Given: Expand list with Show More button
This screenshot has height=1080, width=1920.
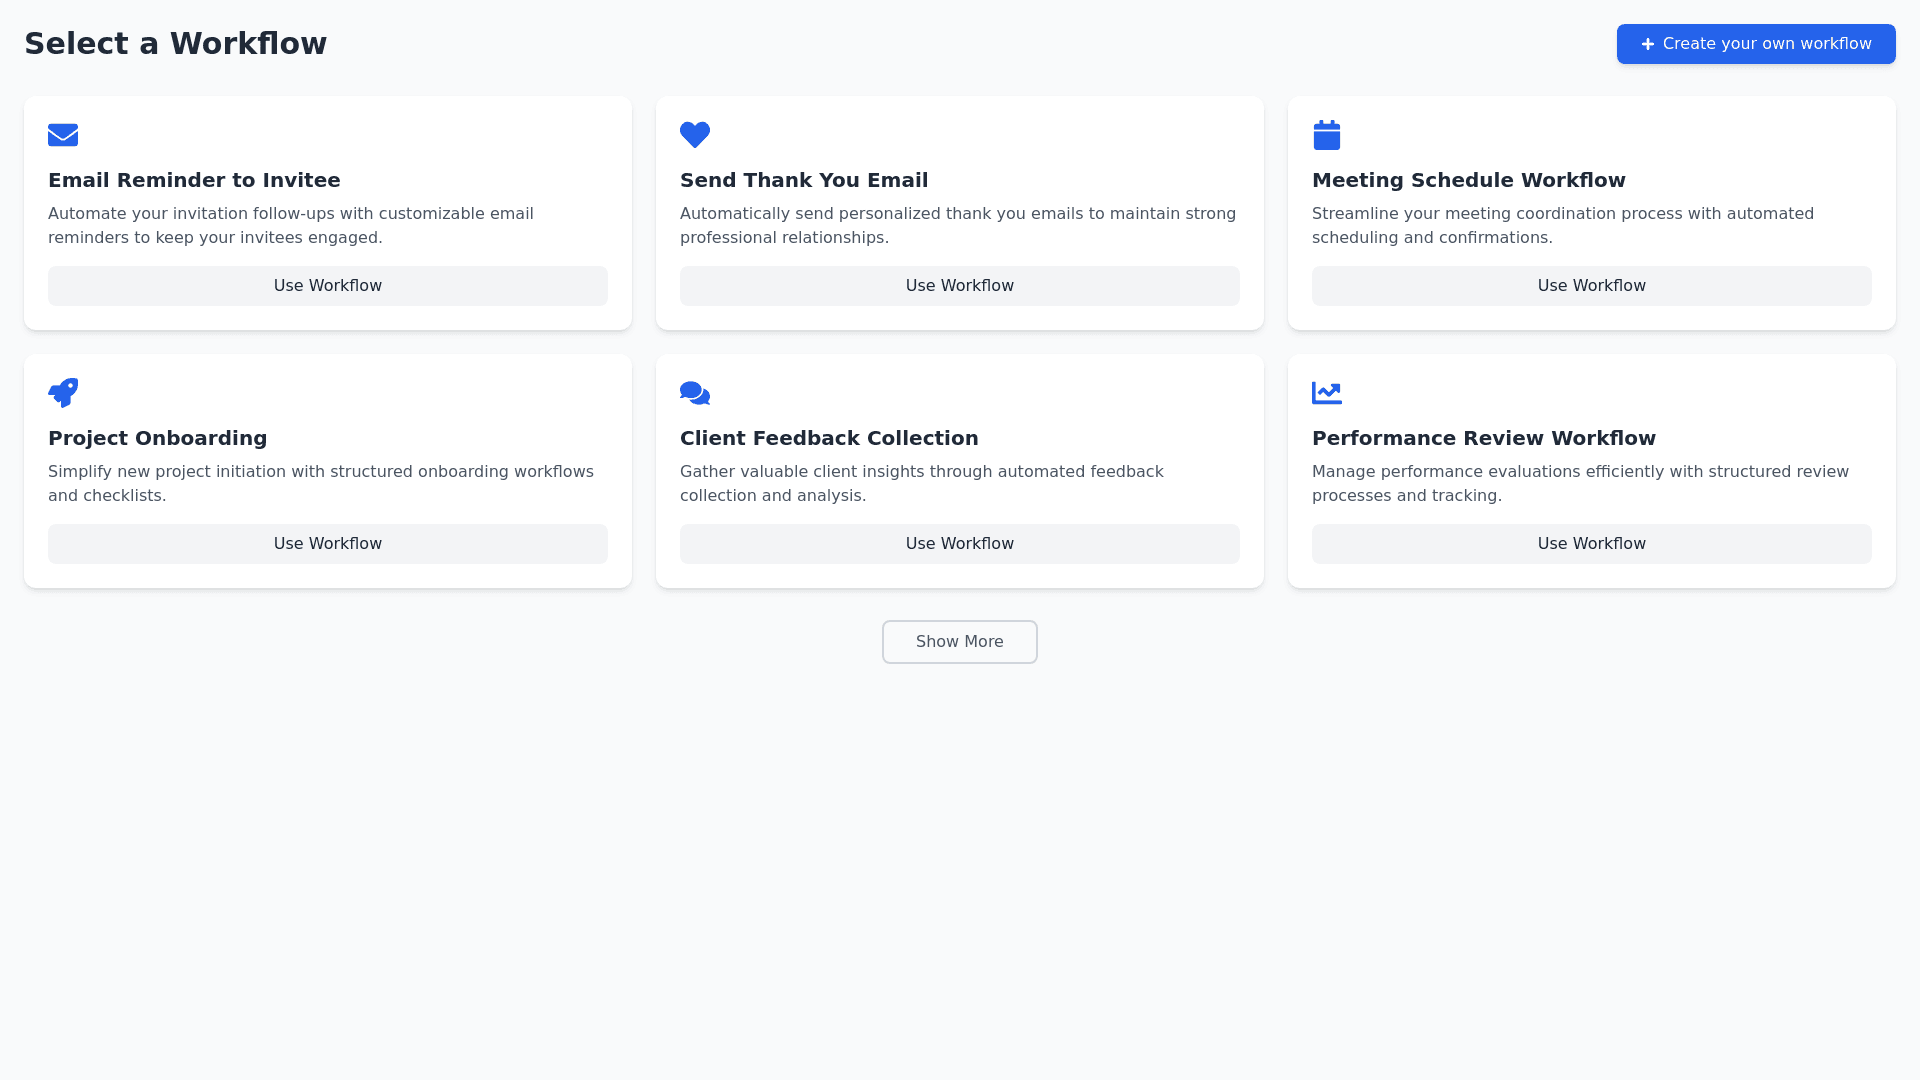Looking at the screenshot, I should coord(960,642).
